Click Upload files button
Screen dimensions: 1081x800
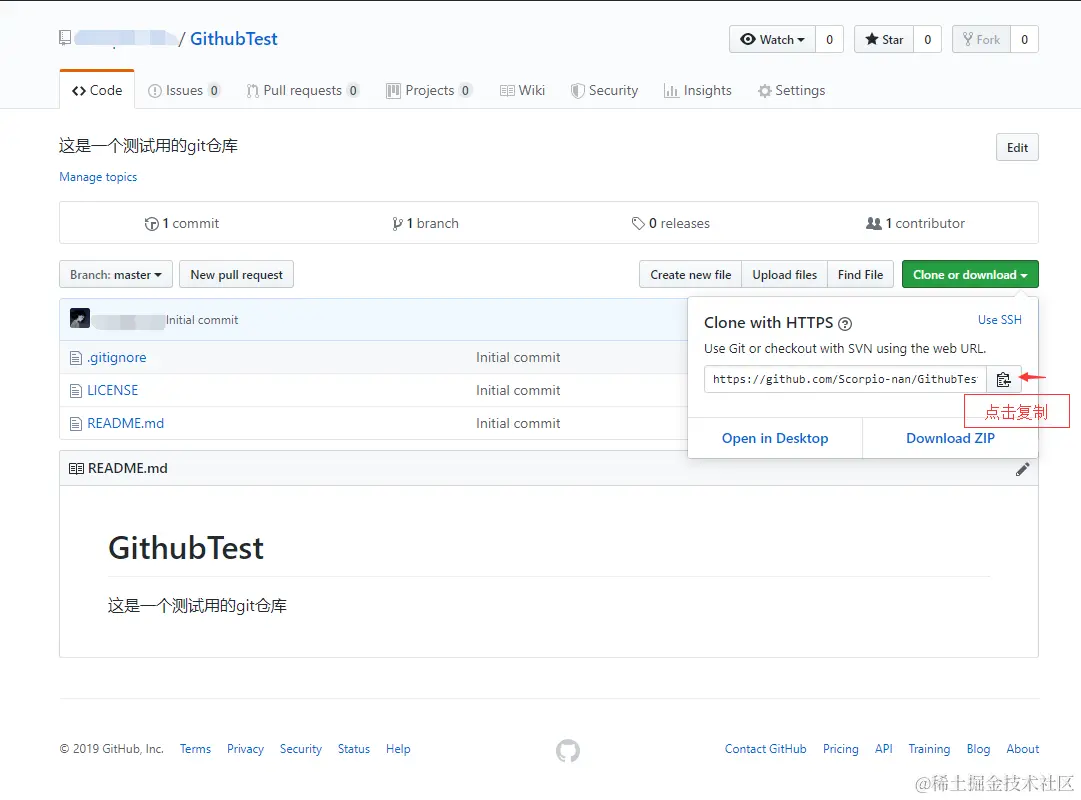tap(785, 274)
